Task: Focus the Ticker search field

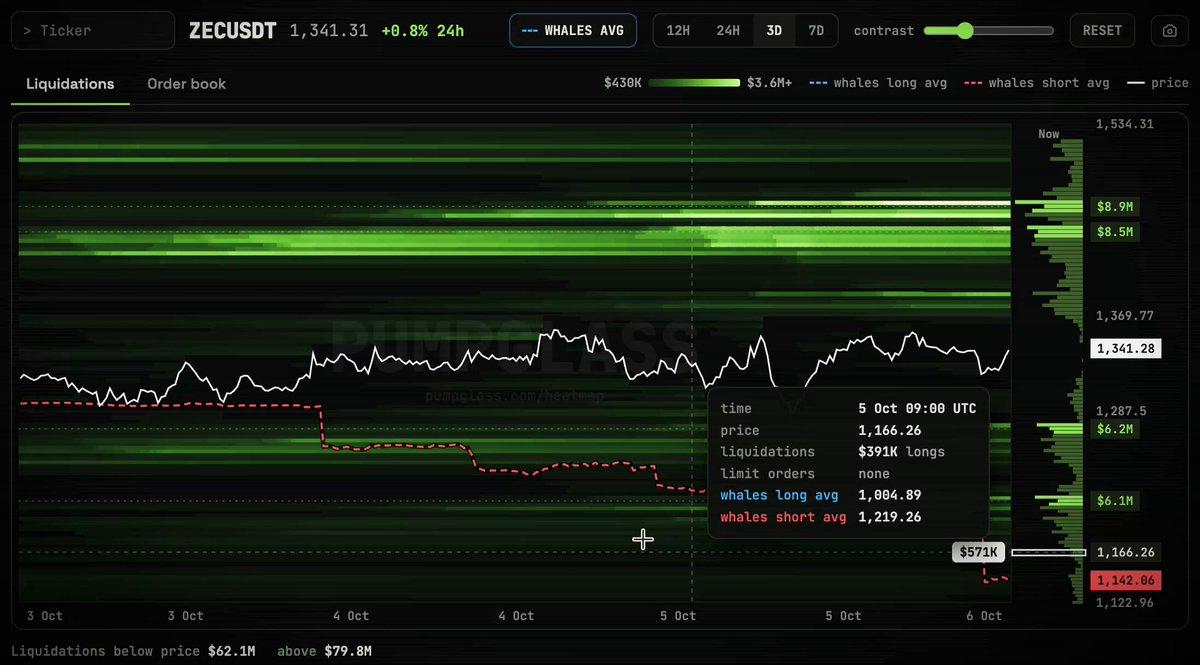Action: point(93,31)
